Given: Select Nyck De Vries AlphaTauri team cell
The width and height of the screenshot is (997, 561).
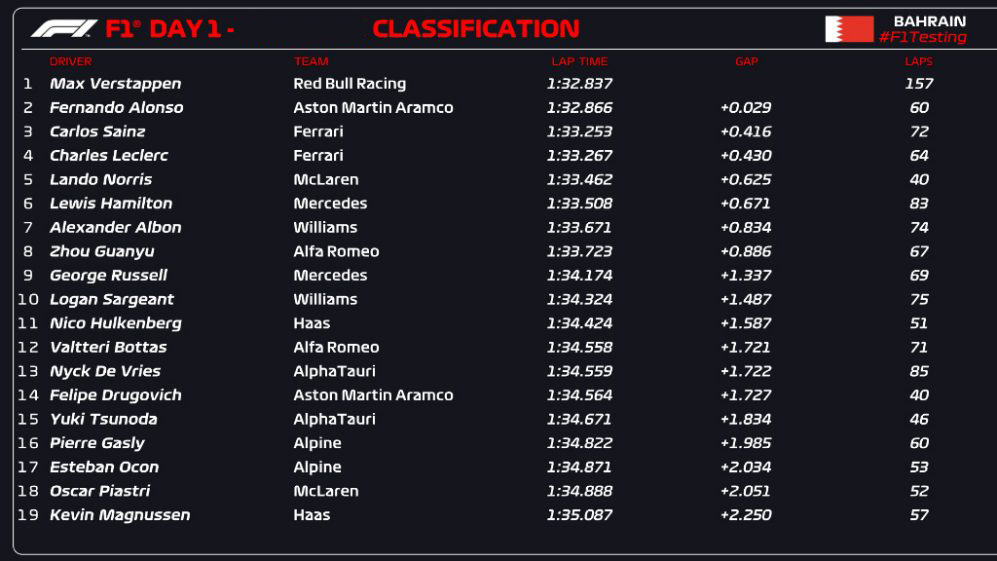Looking at the screenshot, I should point(334,371).
